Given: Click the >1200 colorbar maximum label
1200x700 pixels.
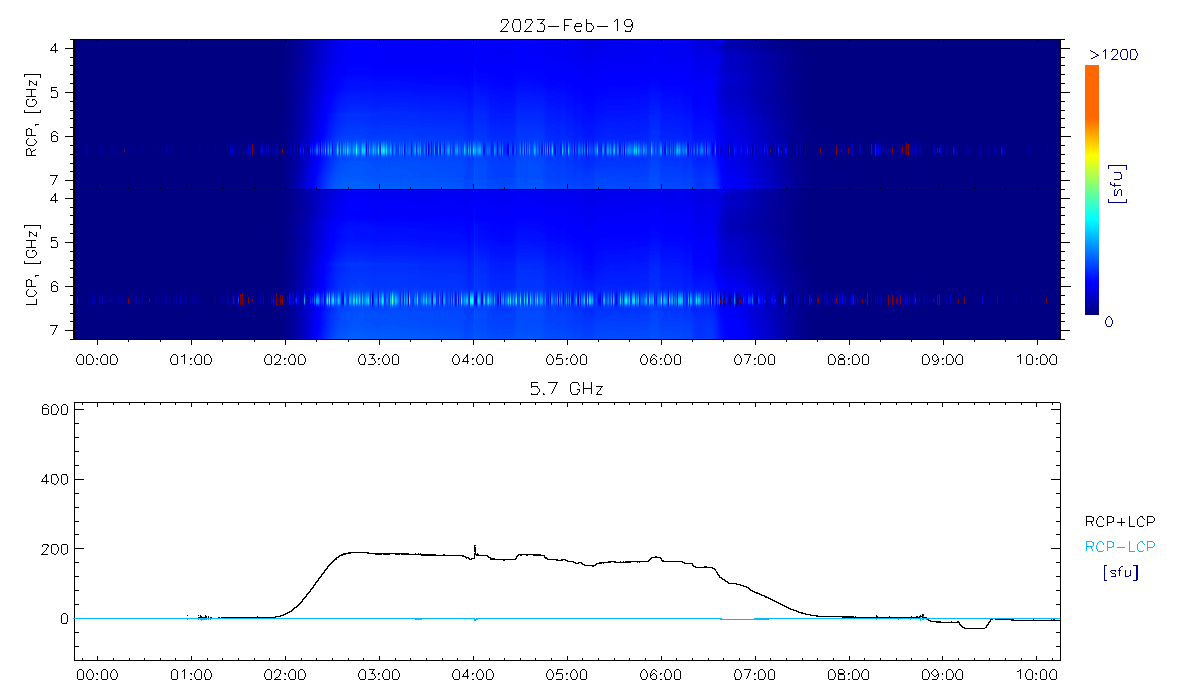Looking at the screenshot, I should coord(1113,53).
